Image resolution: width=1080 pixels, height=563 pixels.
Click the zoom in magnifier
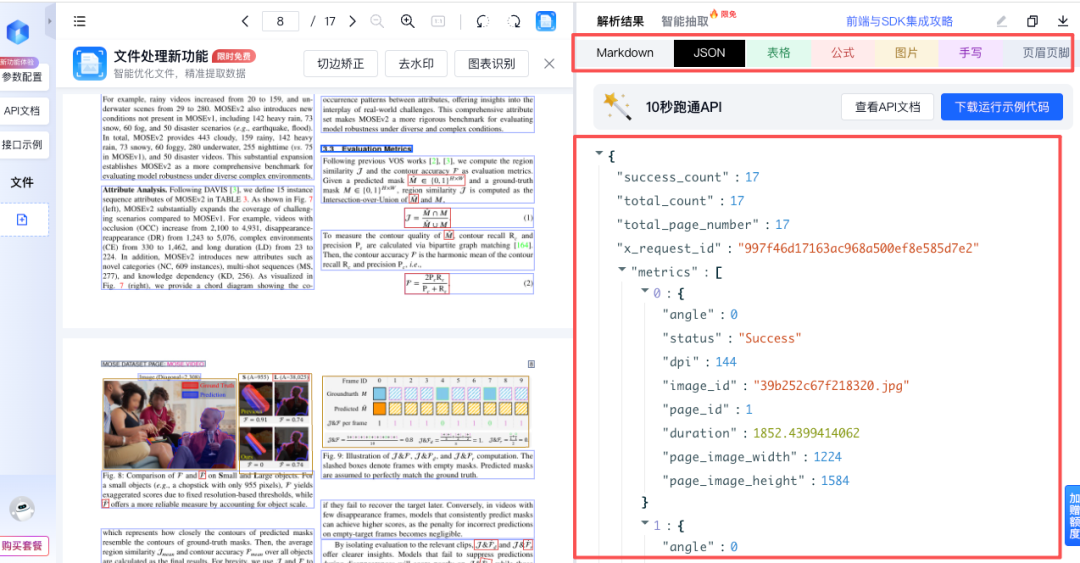pyautogui.click(x=408, y=21)
